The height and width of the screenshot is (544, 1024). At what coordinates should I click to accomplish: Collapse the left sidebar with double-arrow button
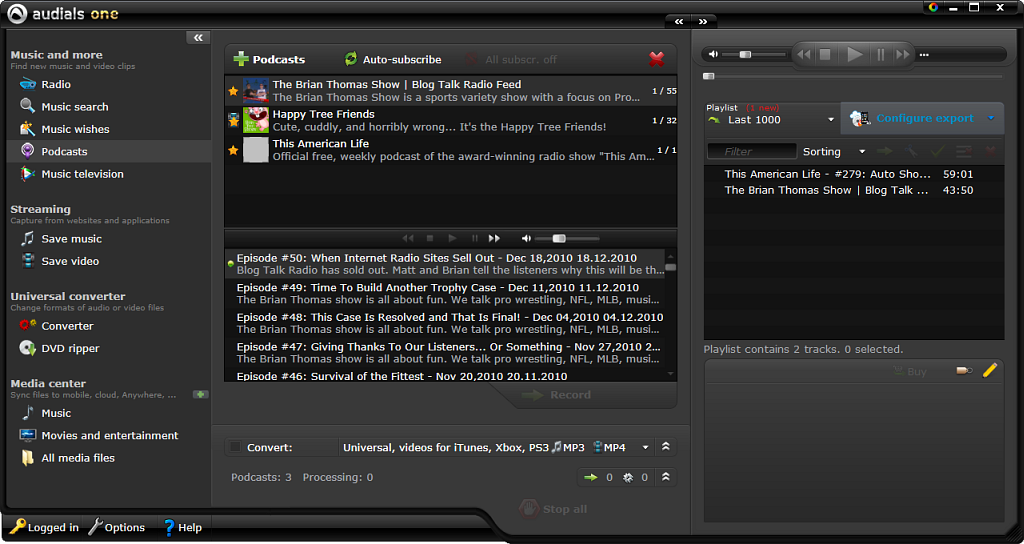coord(198,38)
